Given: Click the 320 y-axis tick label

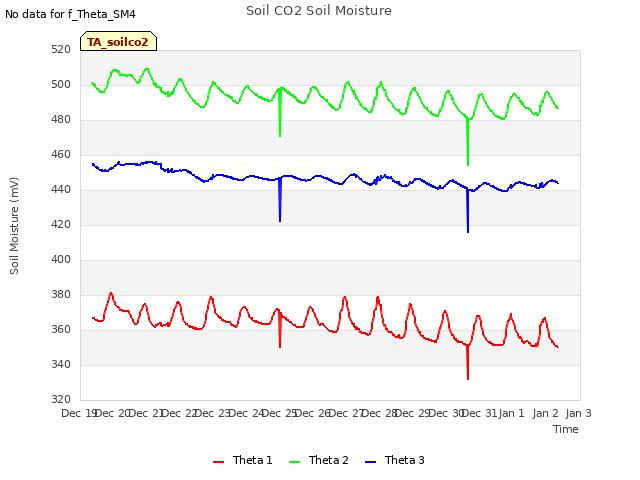Looking at the screenshot, I should pos(61,400).
